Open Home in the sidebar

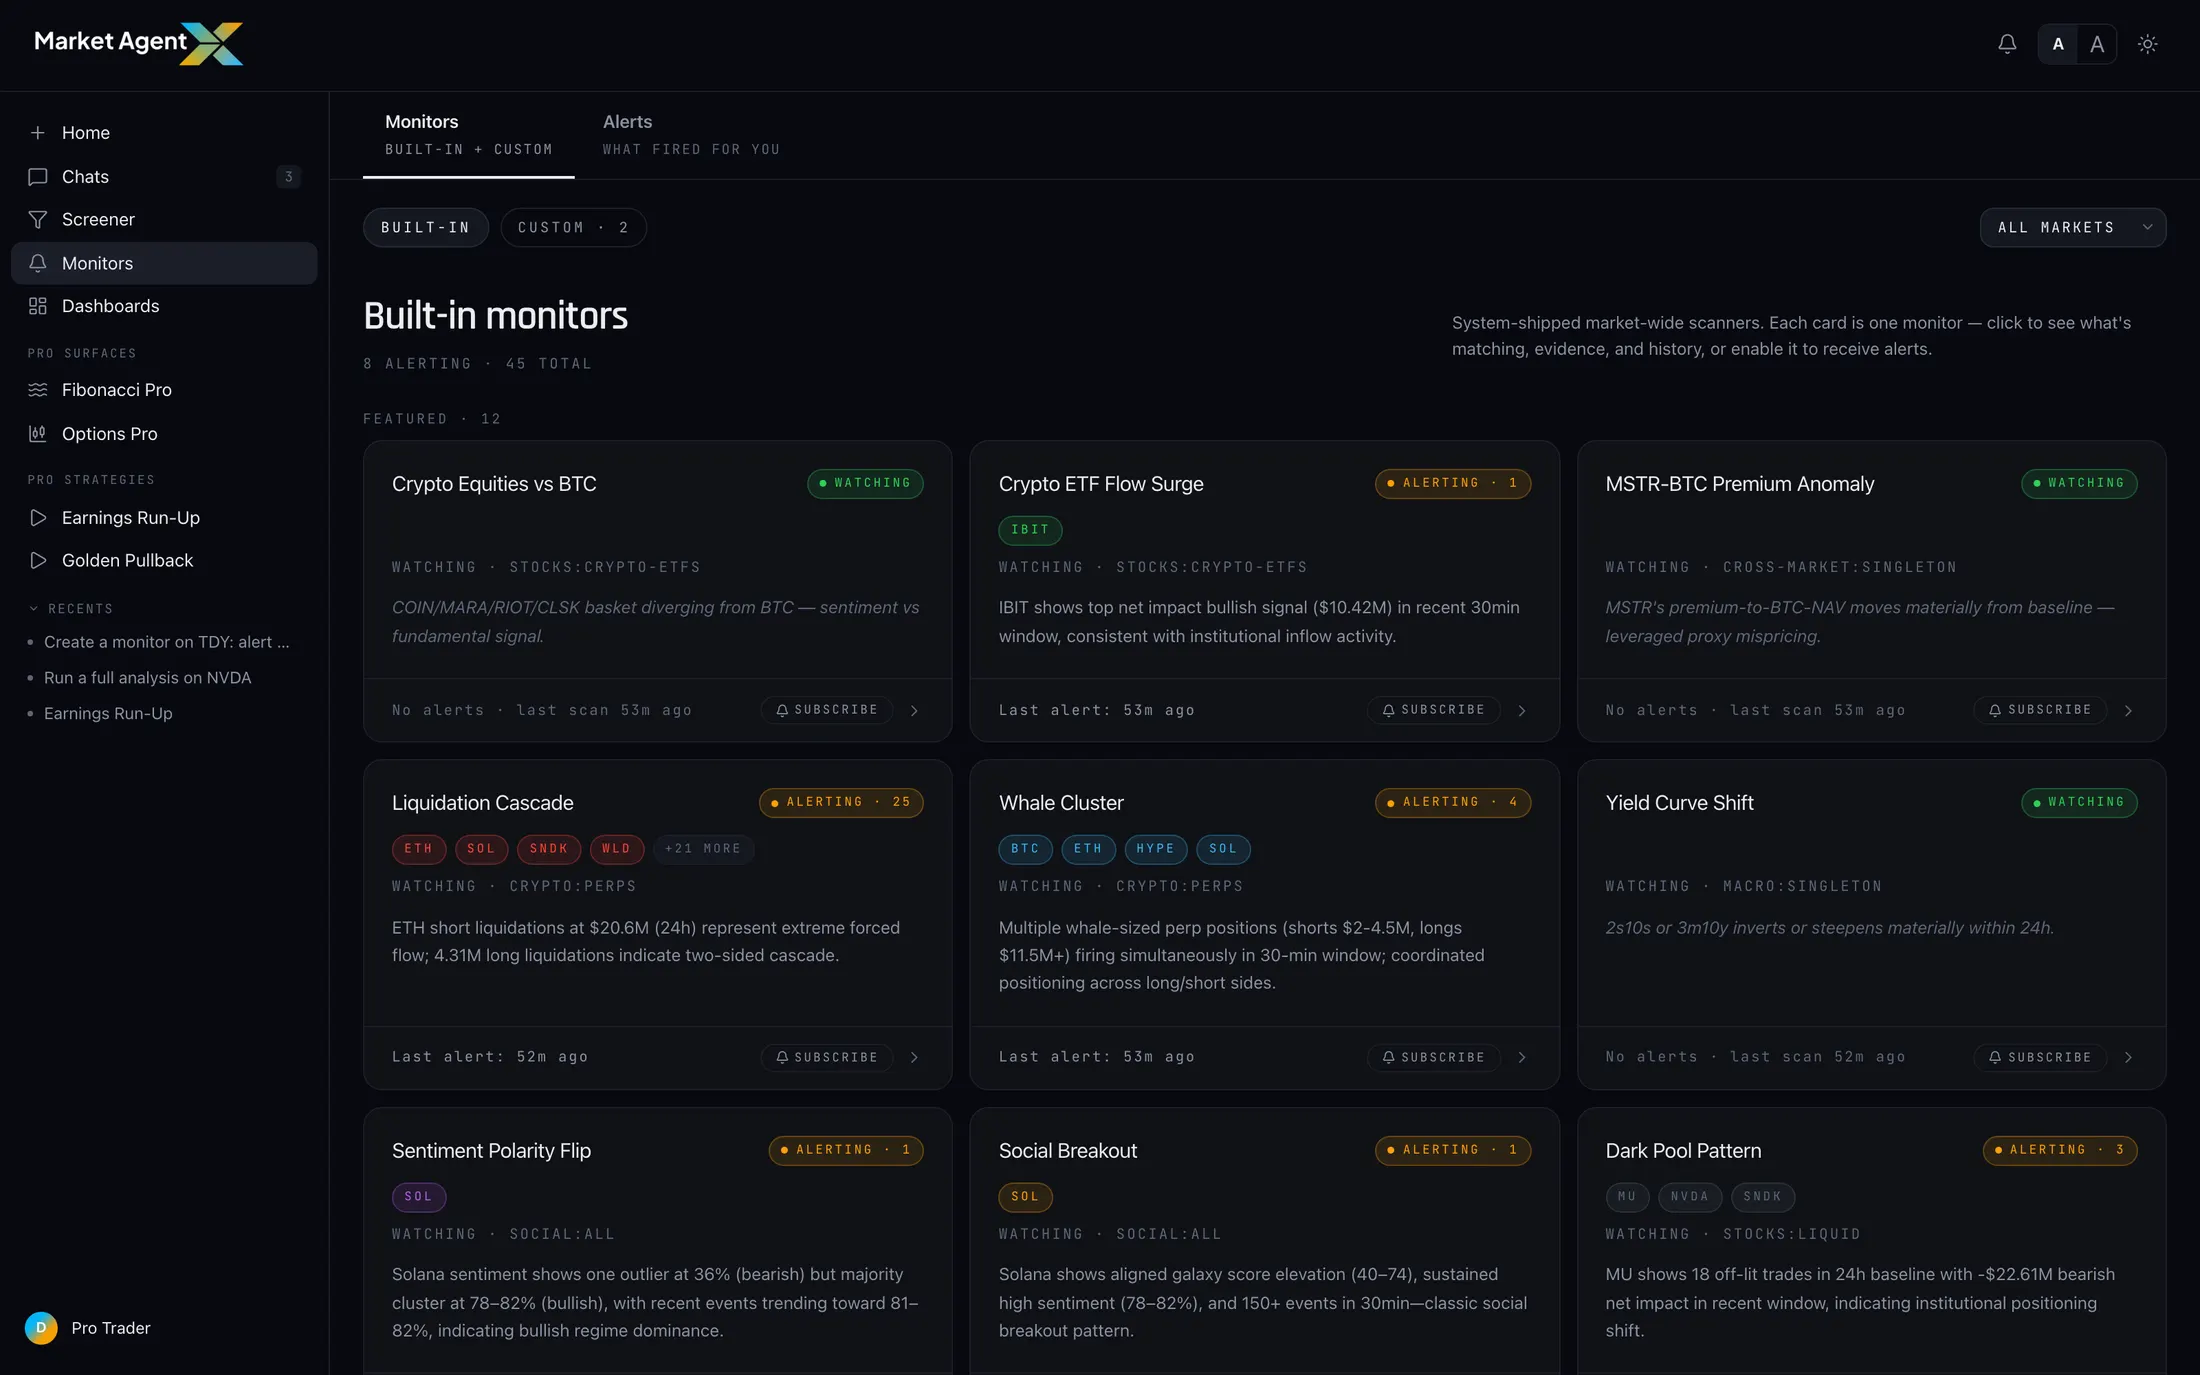pos(164,133)
